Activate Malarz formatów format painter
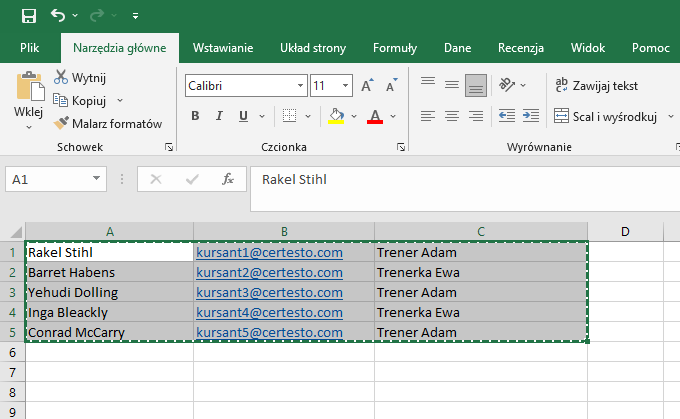This screenshot has width=680, height=419. click(108, 124)
